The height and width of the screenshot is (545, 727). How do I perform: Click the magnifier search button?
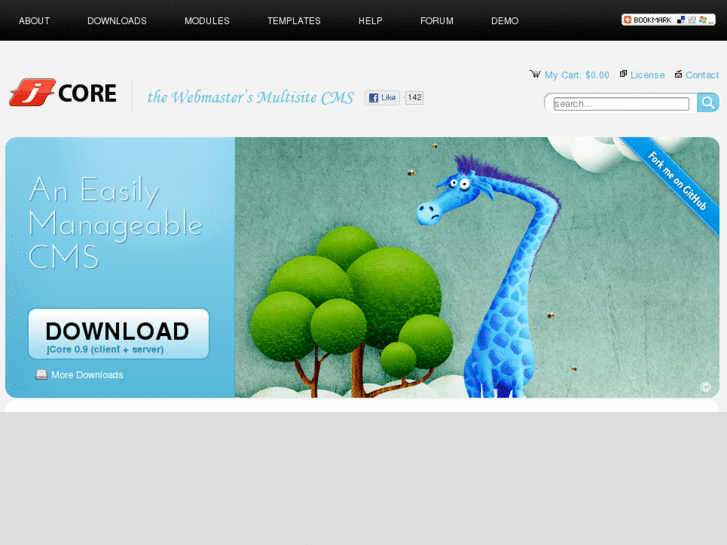click(708, 103)
